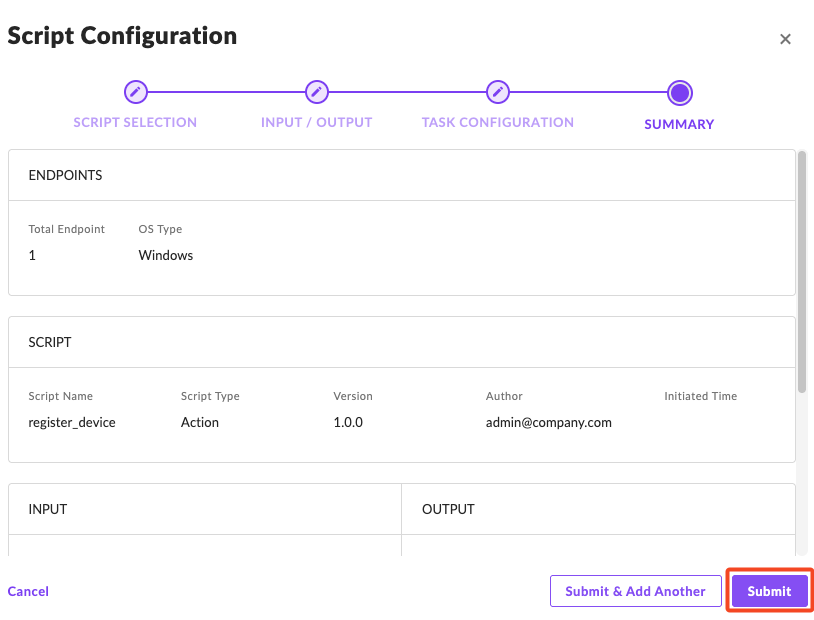Open the Input / Output step label

coord(316,123)
